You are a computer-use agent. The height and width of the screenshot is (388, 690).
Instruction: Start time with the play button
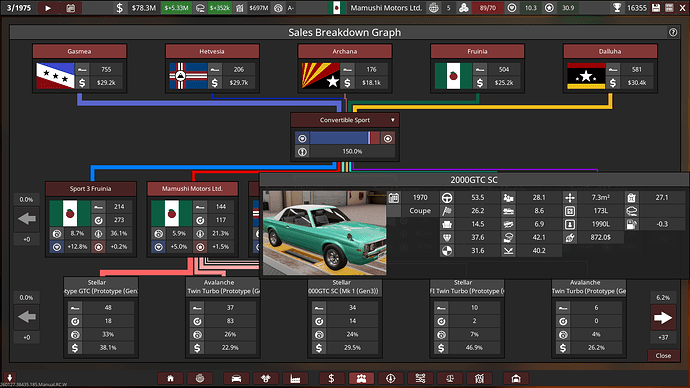48,8
